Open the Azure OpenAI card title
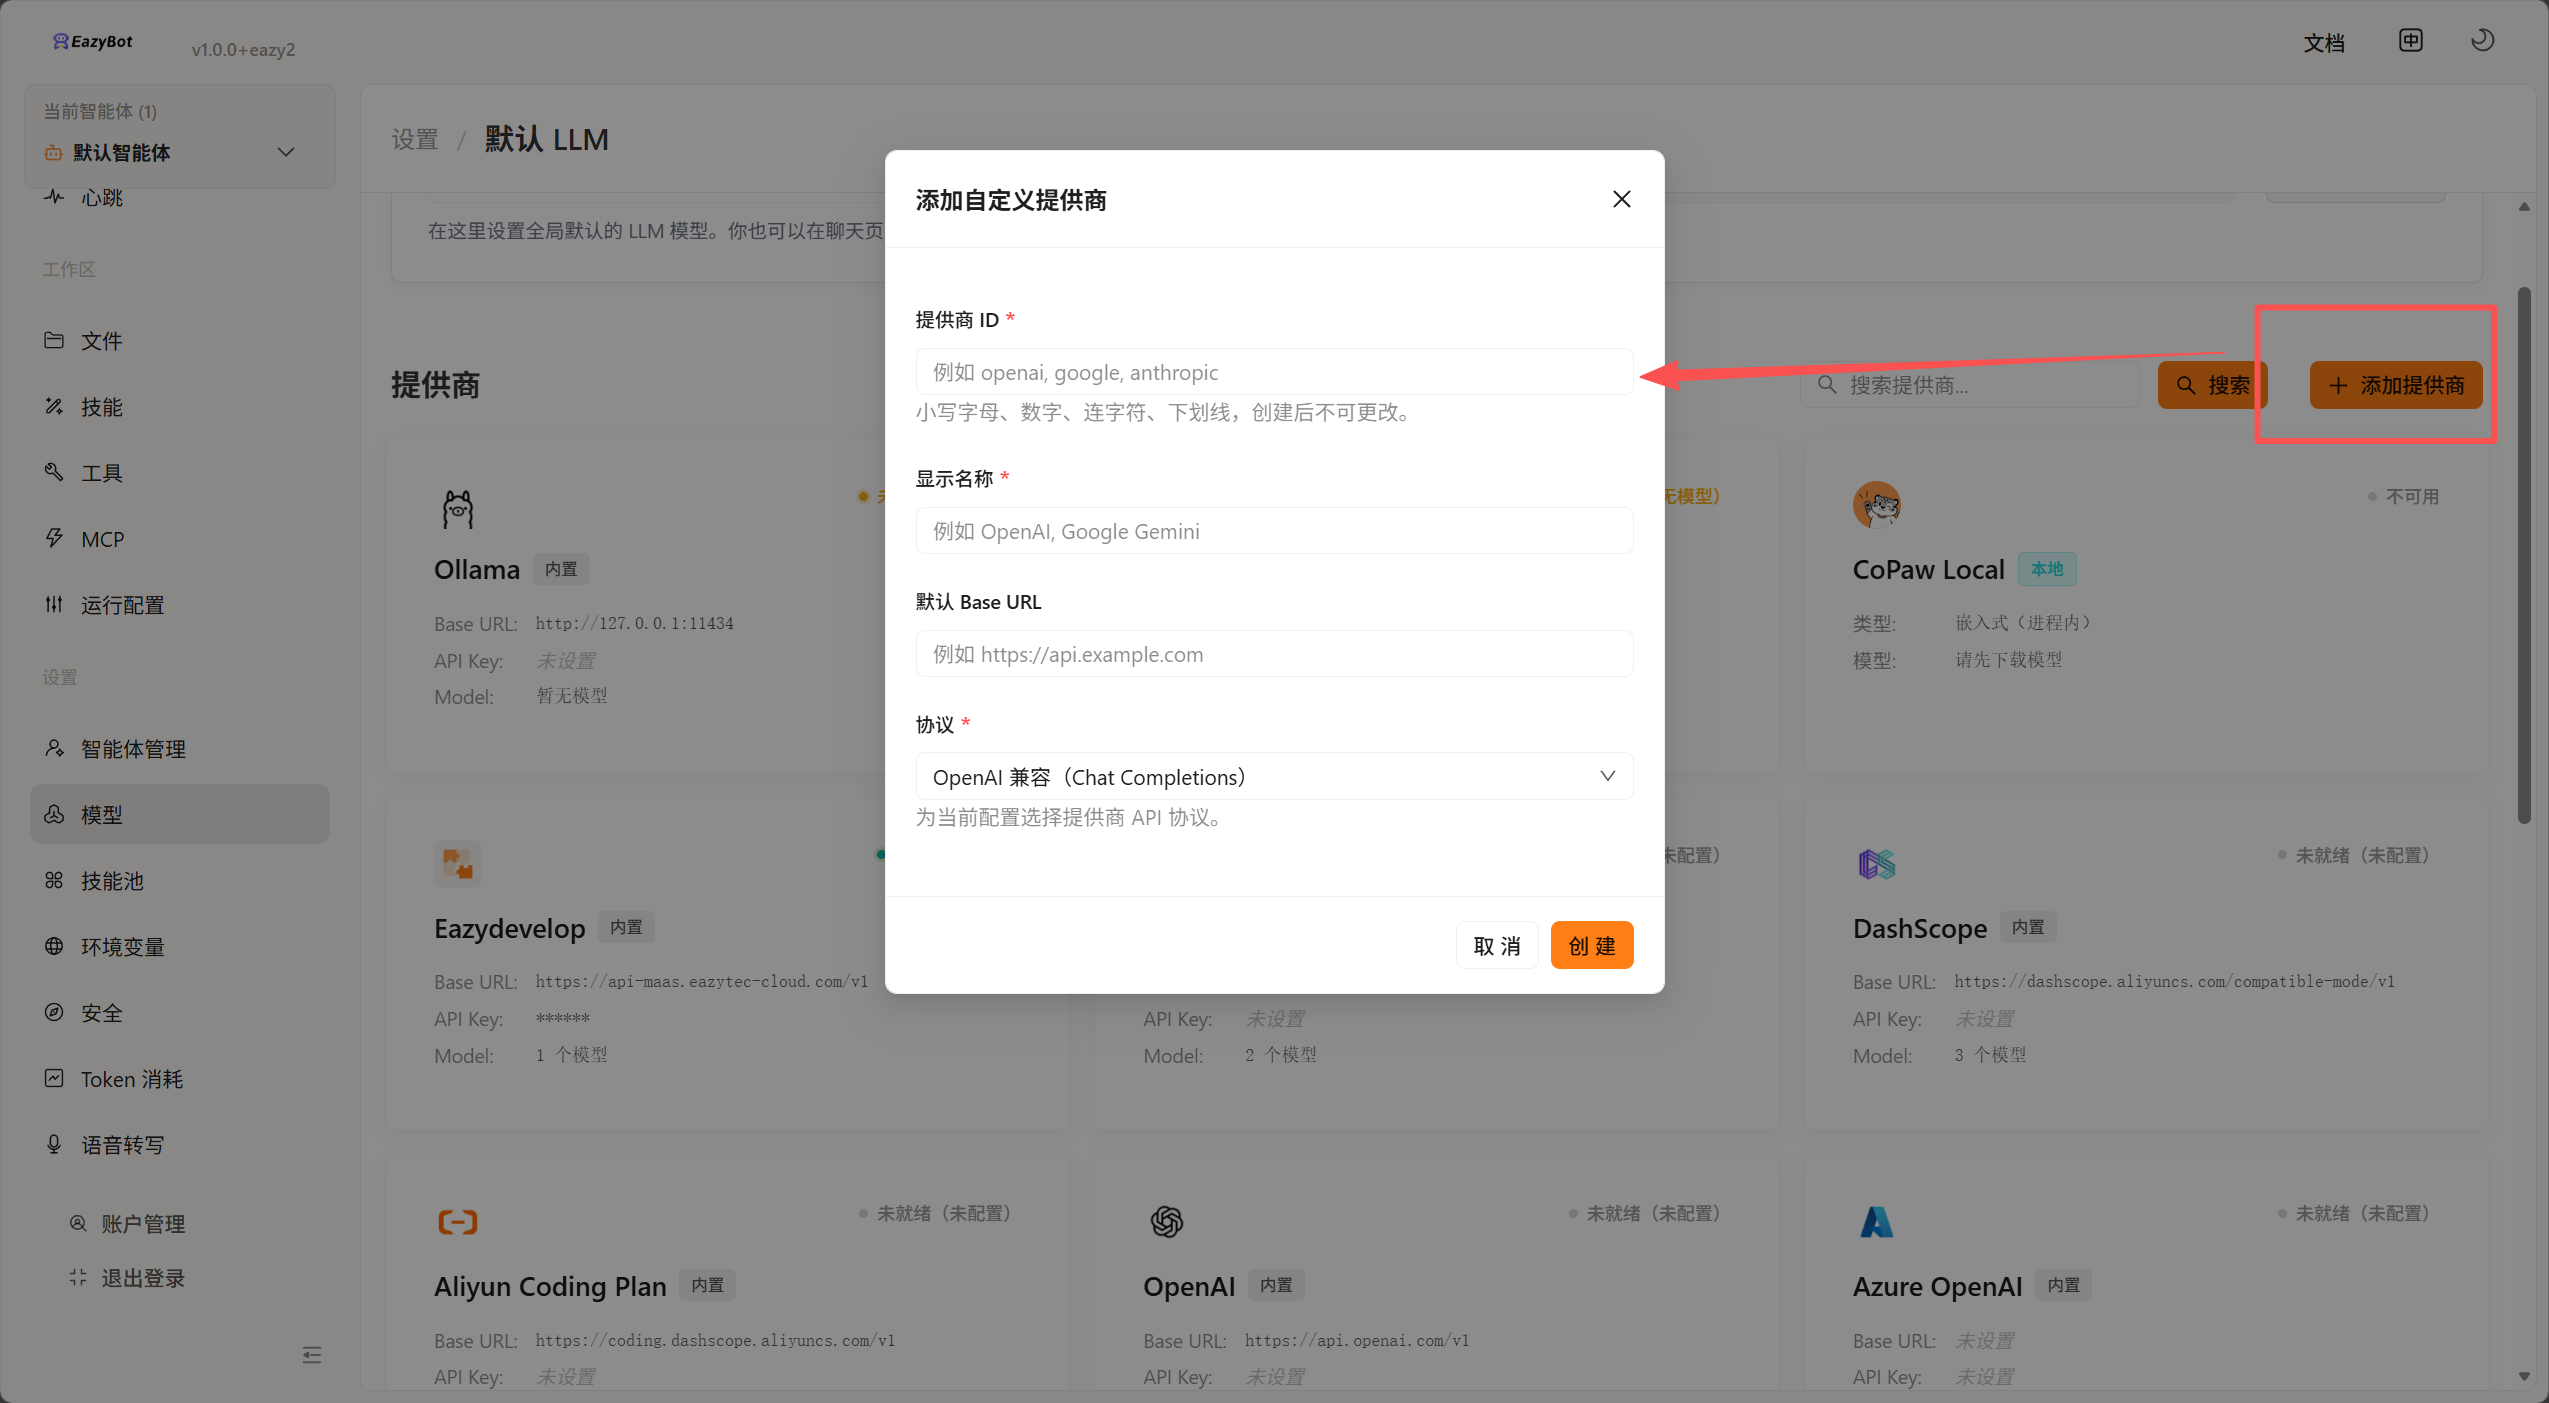 pos(1937,1286)
